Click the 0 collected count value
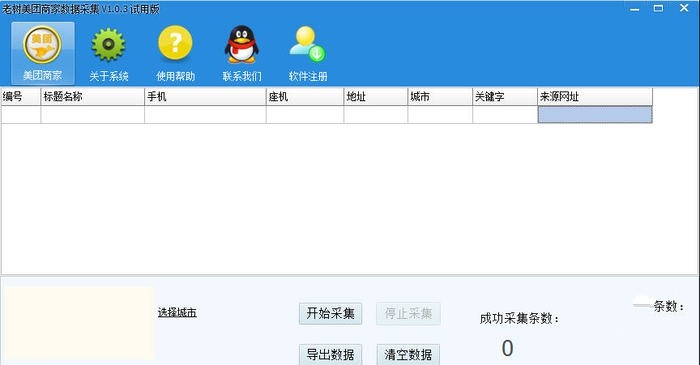 point(508,348)
